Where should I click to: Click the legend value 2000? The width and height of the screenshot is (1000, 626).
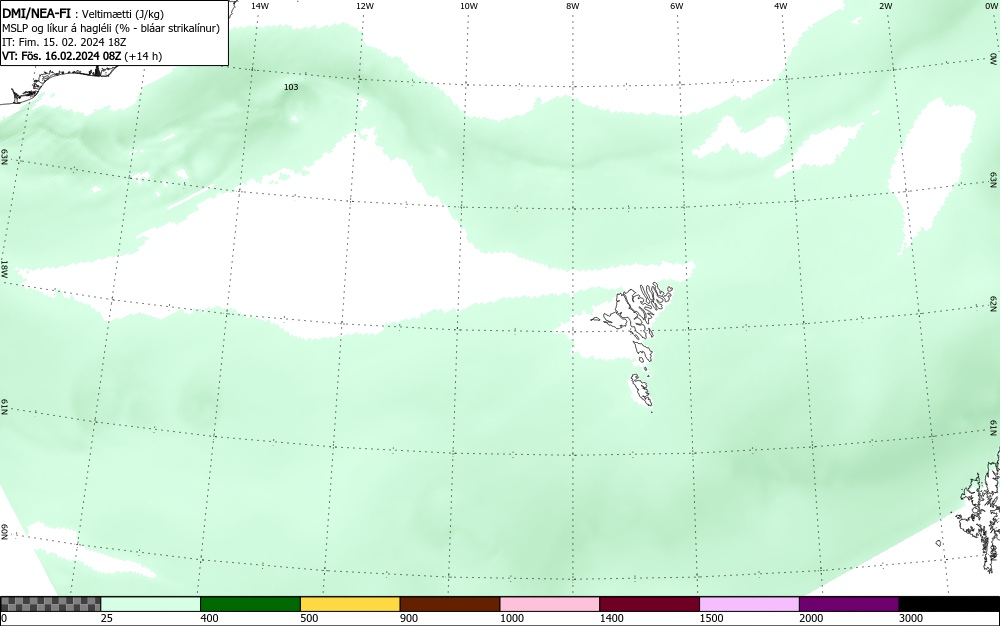pyautogui.click(x=811, y=618)
